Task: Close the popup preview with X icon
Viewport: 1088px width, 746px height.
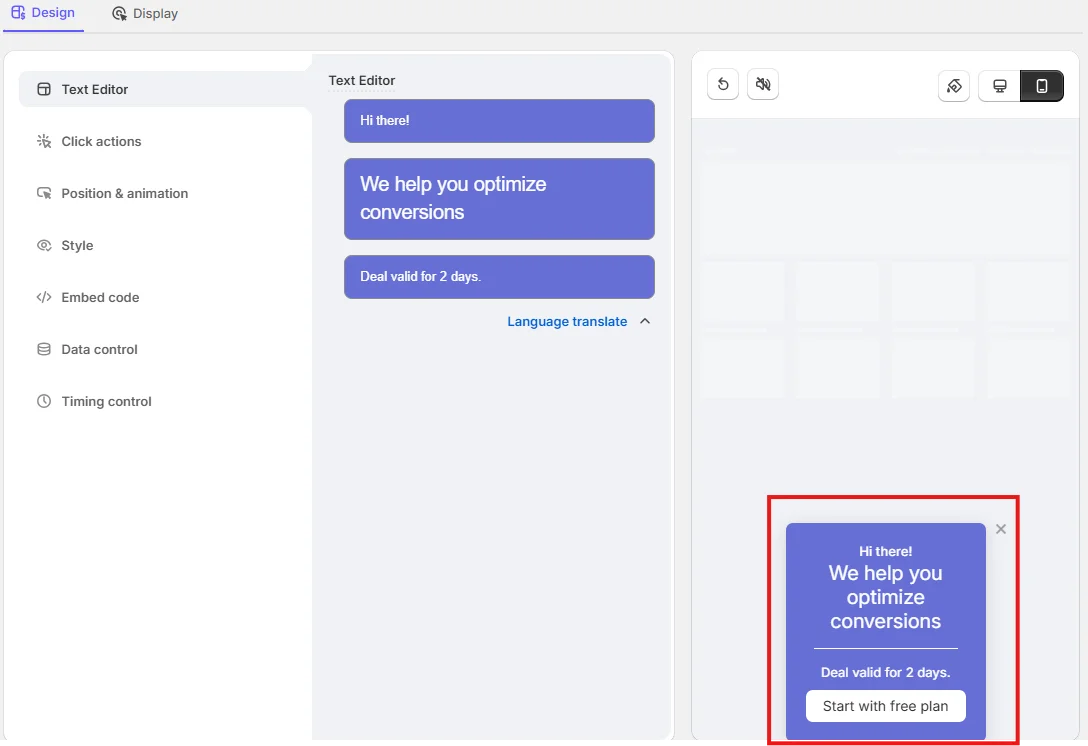Action: pos(1001,529)
